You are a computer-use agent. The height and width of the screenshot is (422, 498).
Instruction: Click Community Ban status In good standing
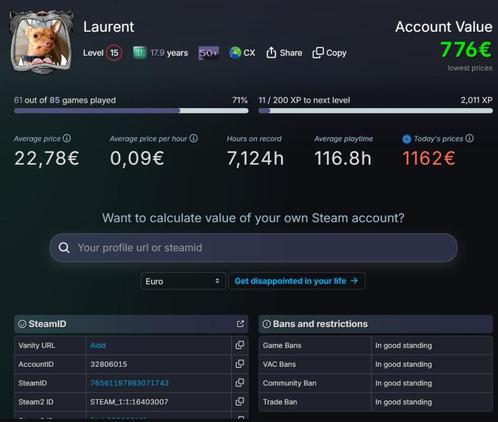click(404, 383)
